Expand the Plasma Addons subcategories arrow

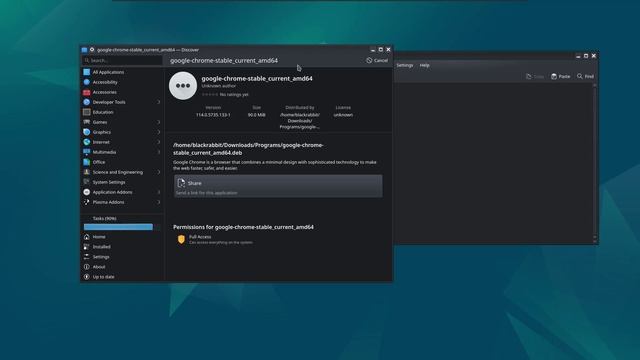click(159, 202)
